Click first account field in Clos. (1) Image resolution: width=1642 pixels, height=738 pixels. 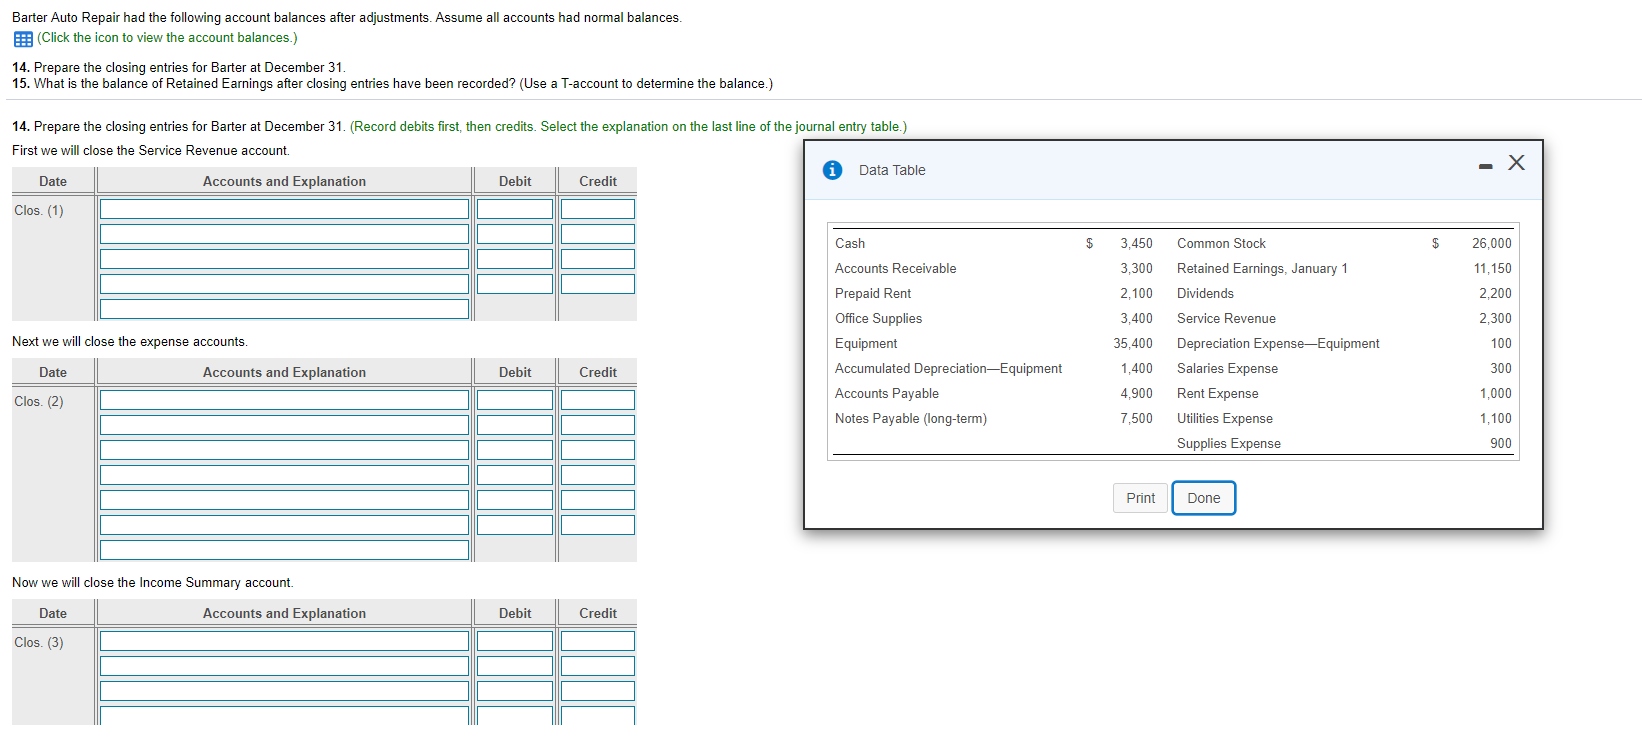[284, 209]
